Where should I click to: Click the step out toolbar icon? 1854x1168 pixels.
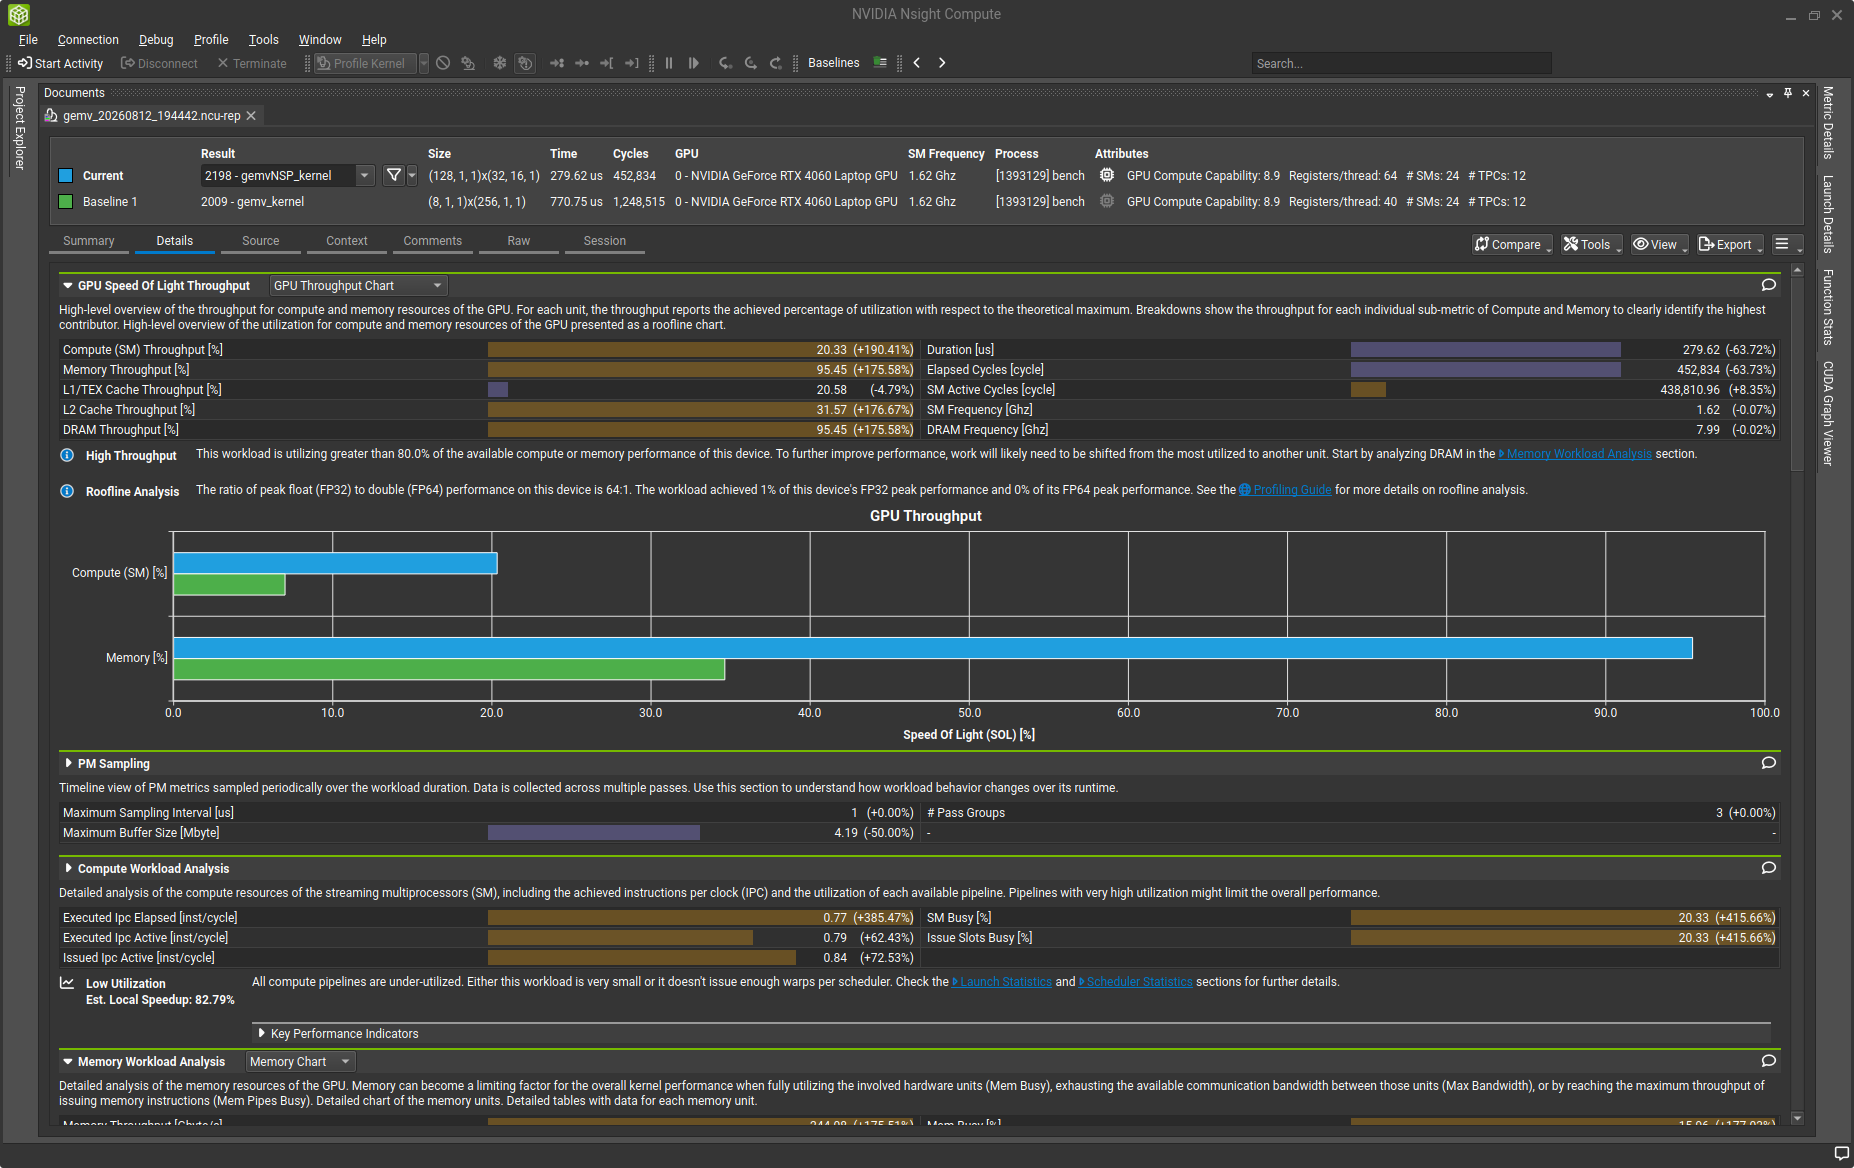pos(776,63)
